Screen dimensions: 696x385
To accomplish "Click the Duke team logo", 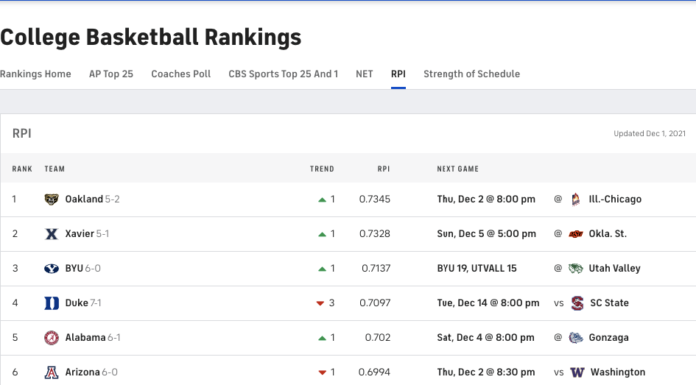I will click(x=51, y=303).
